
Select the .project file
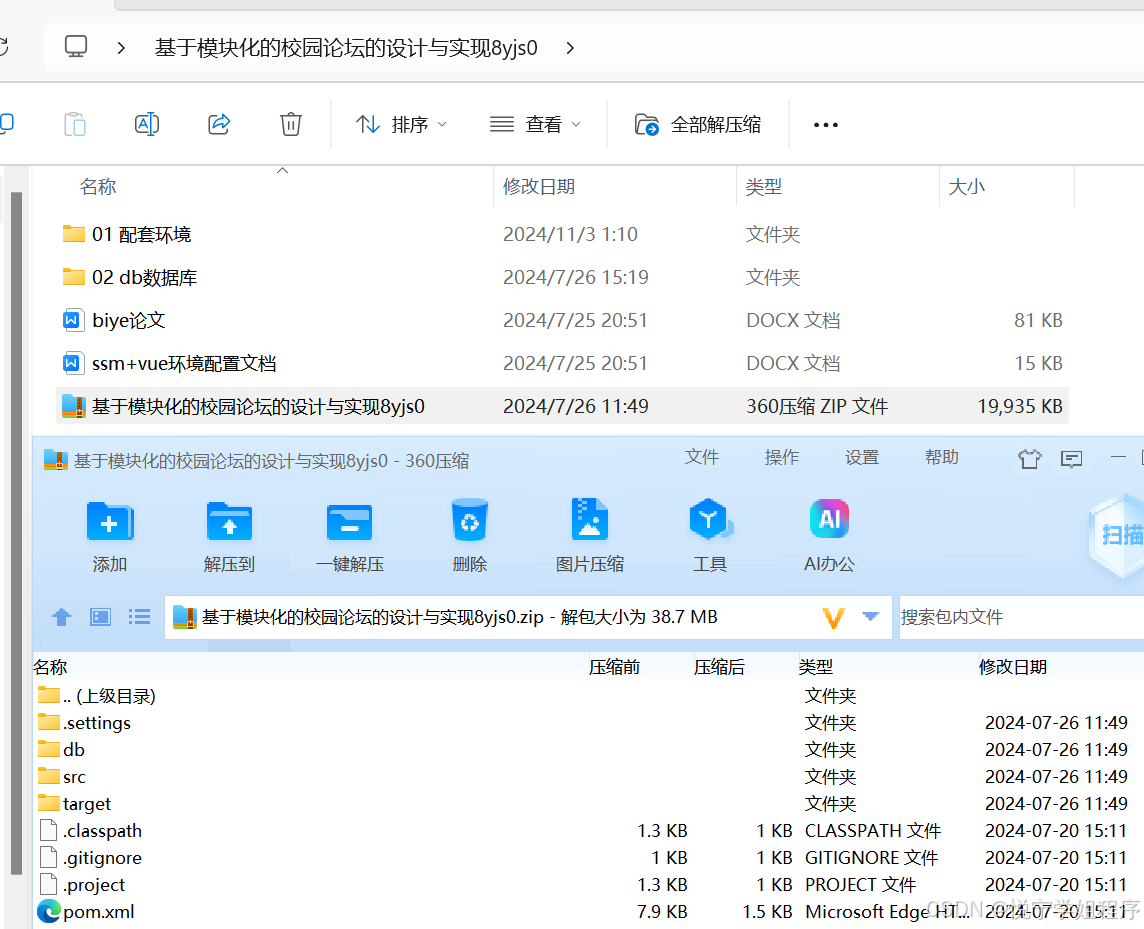click(x=82, y=884)
